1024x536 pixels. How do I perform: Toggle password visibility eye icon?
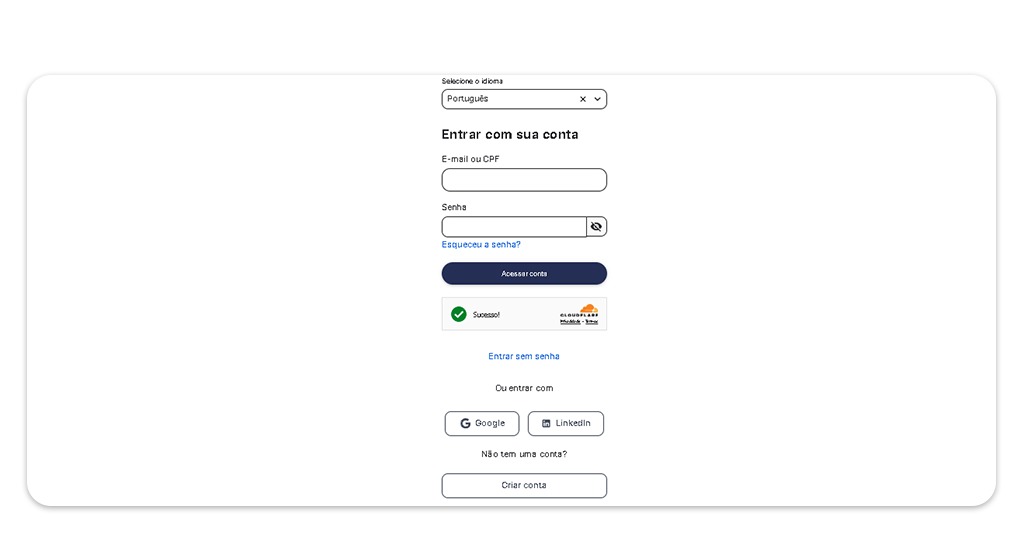point(596,227)
